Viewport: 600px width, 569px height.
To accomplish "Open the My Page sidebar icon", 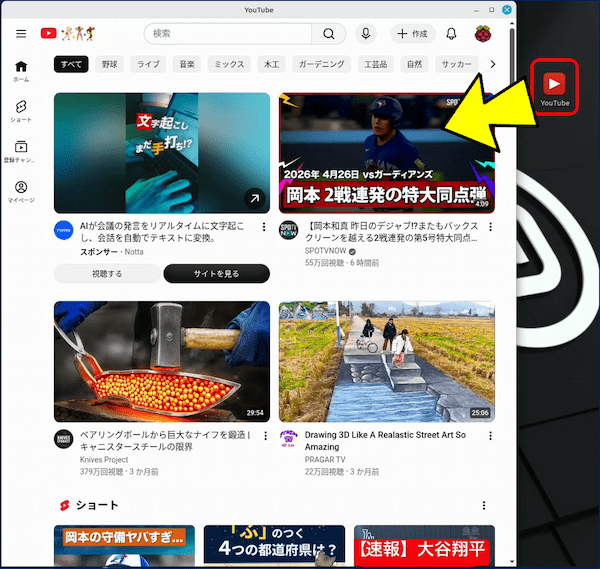I will point(21,191).
